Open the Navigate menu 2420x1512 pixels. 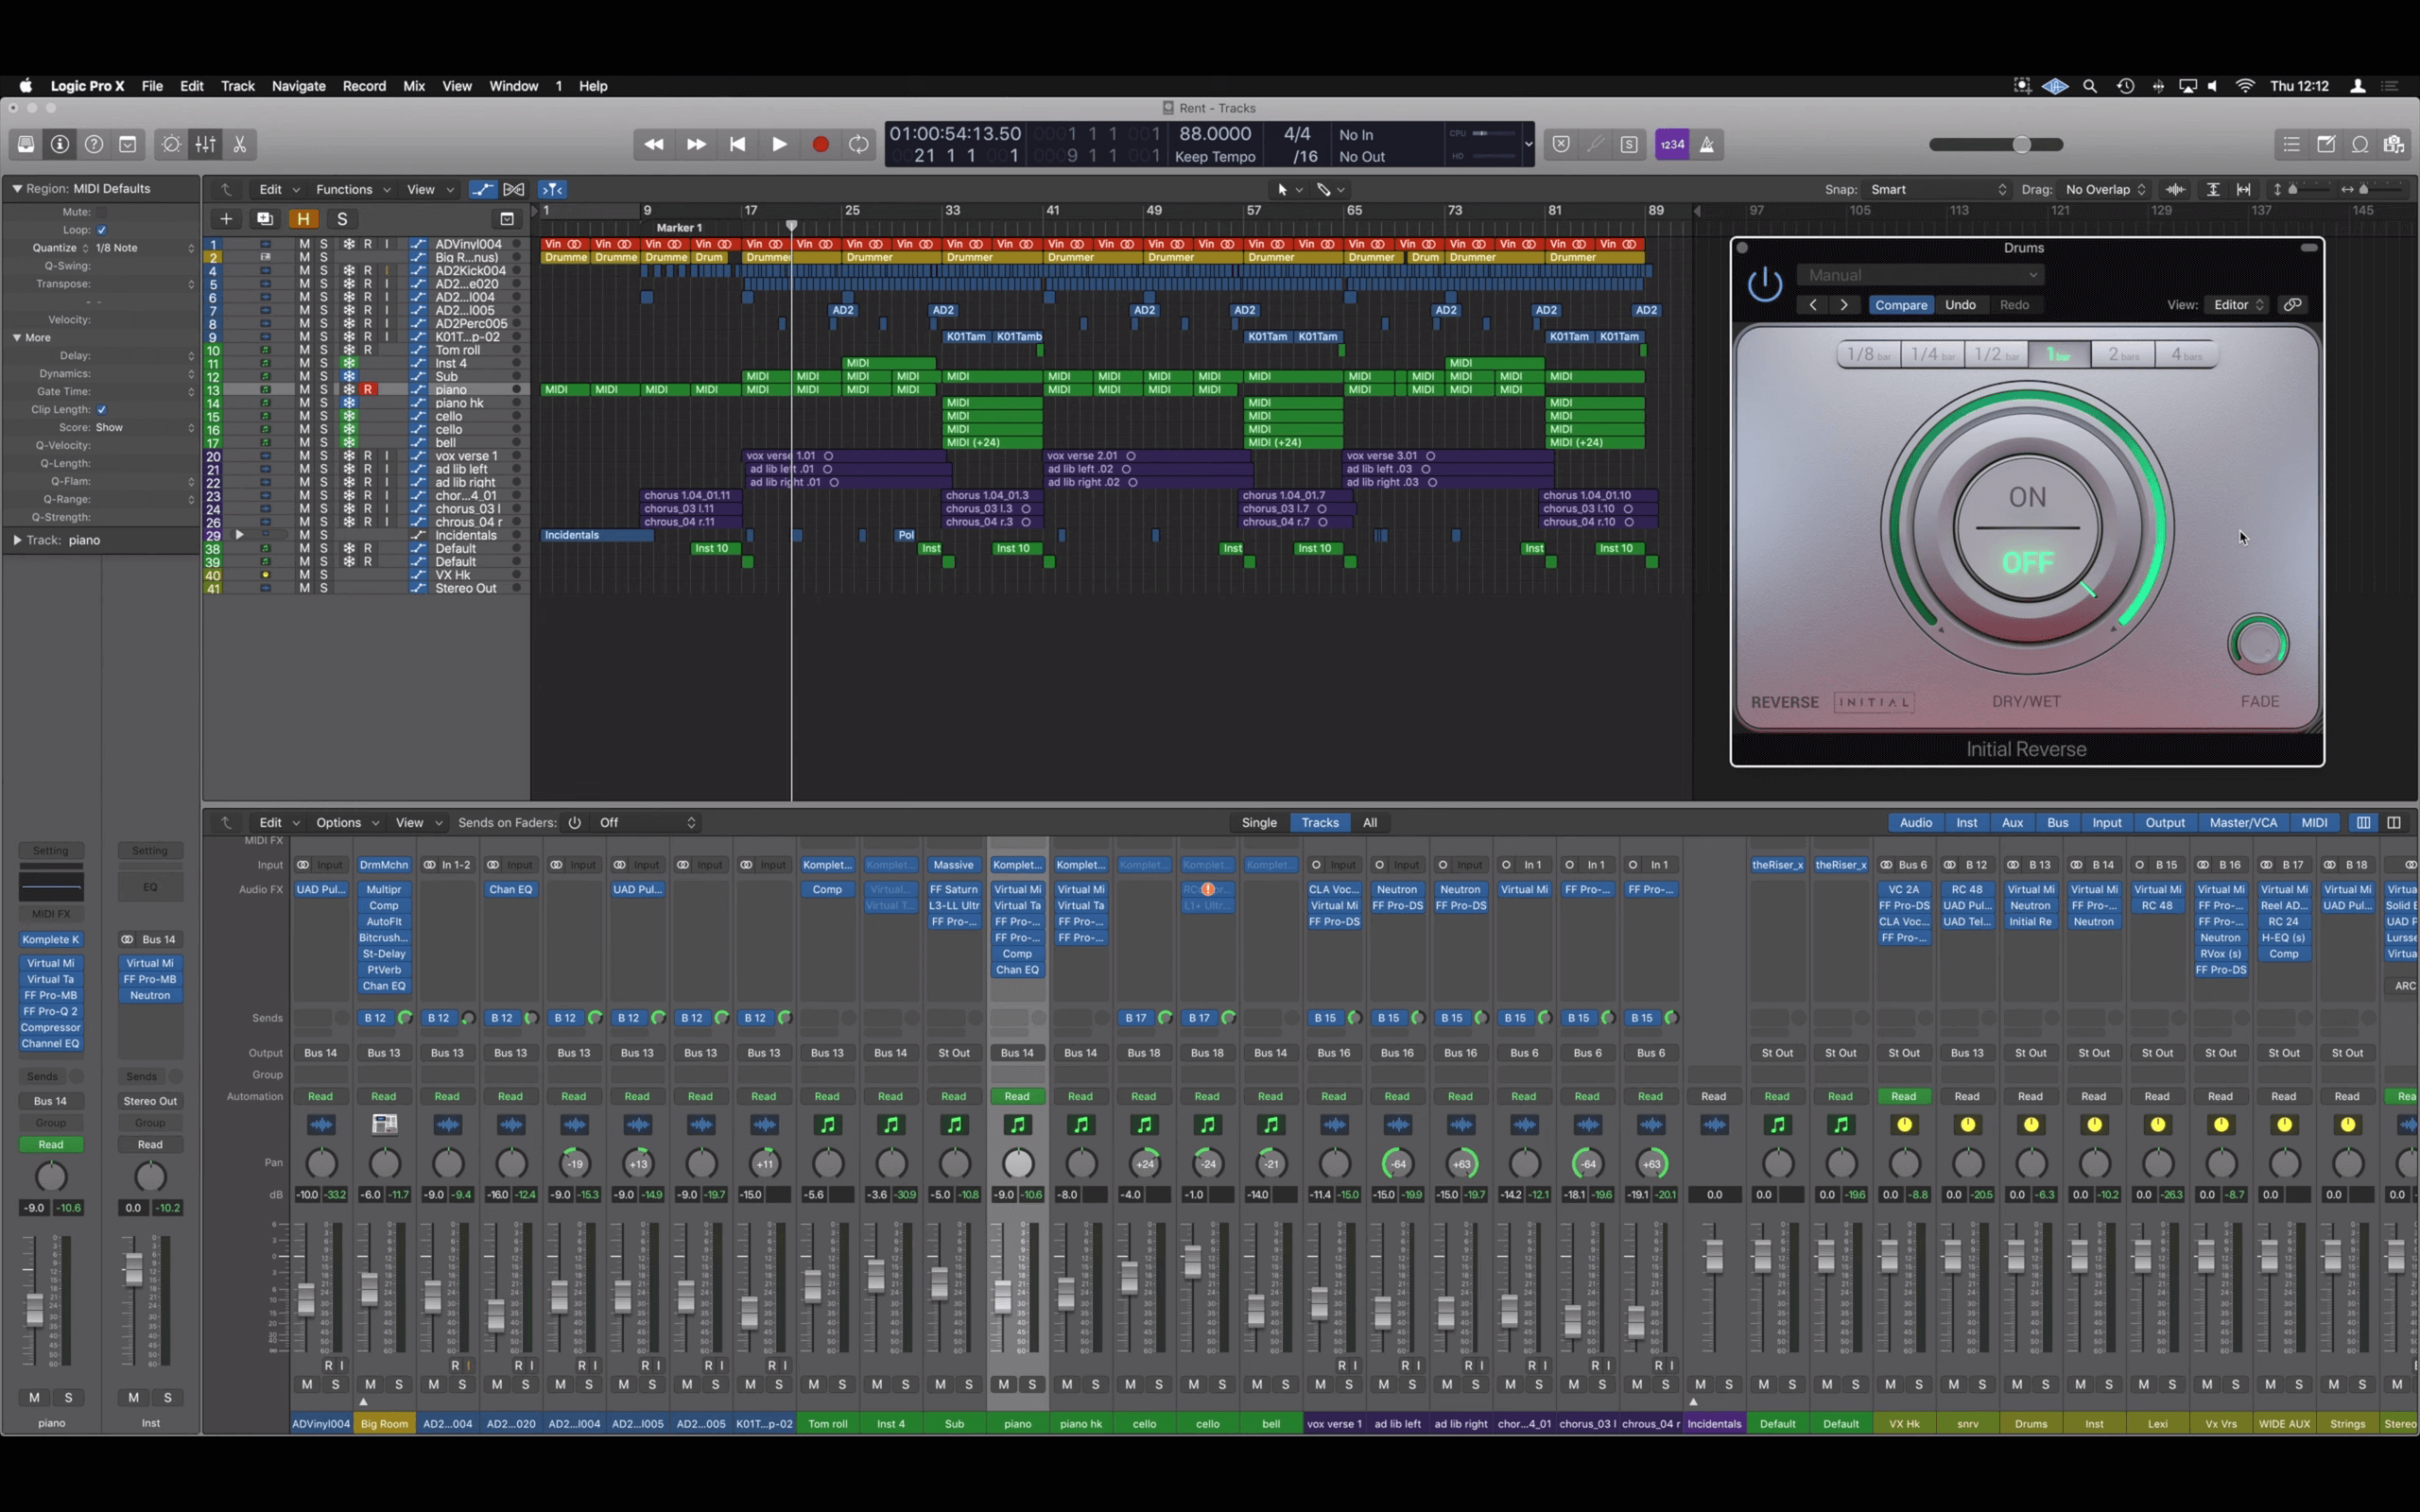click(x=298, y=86)
